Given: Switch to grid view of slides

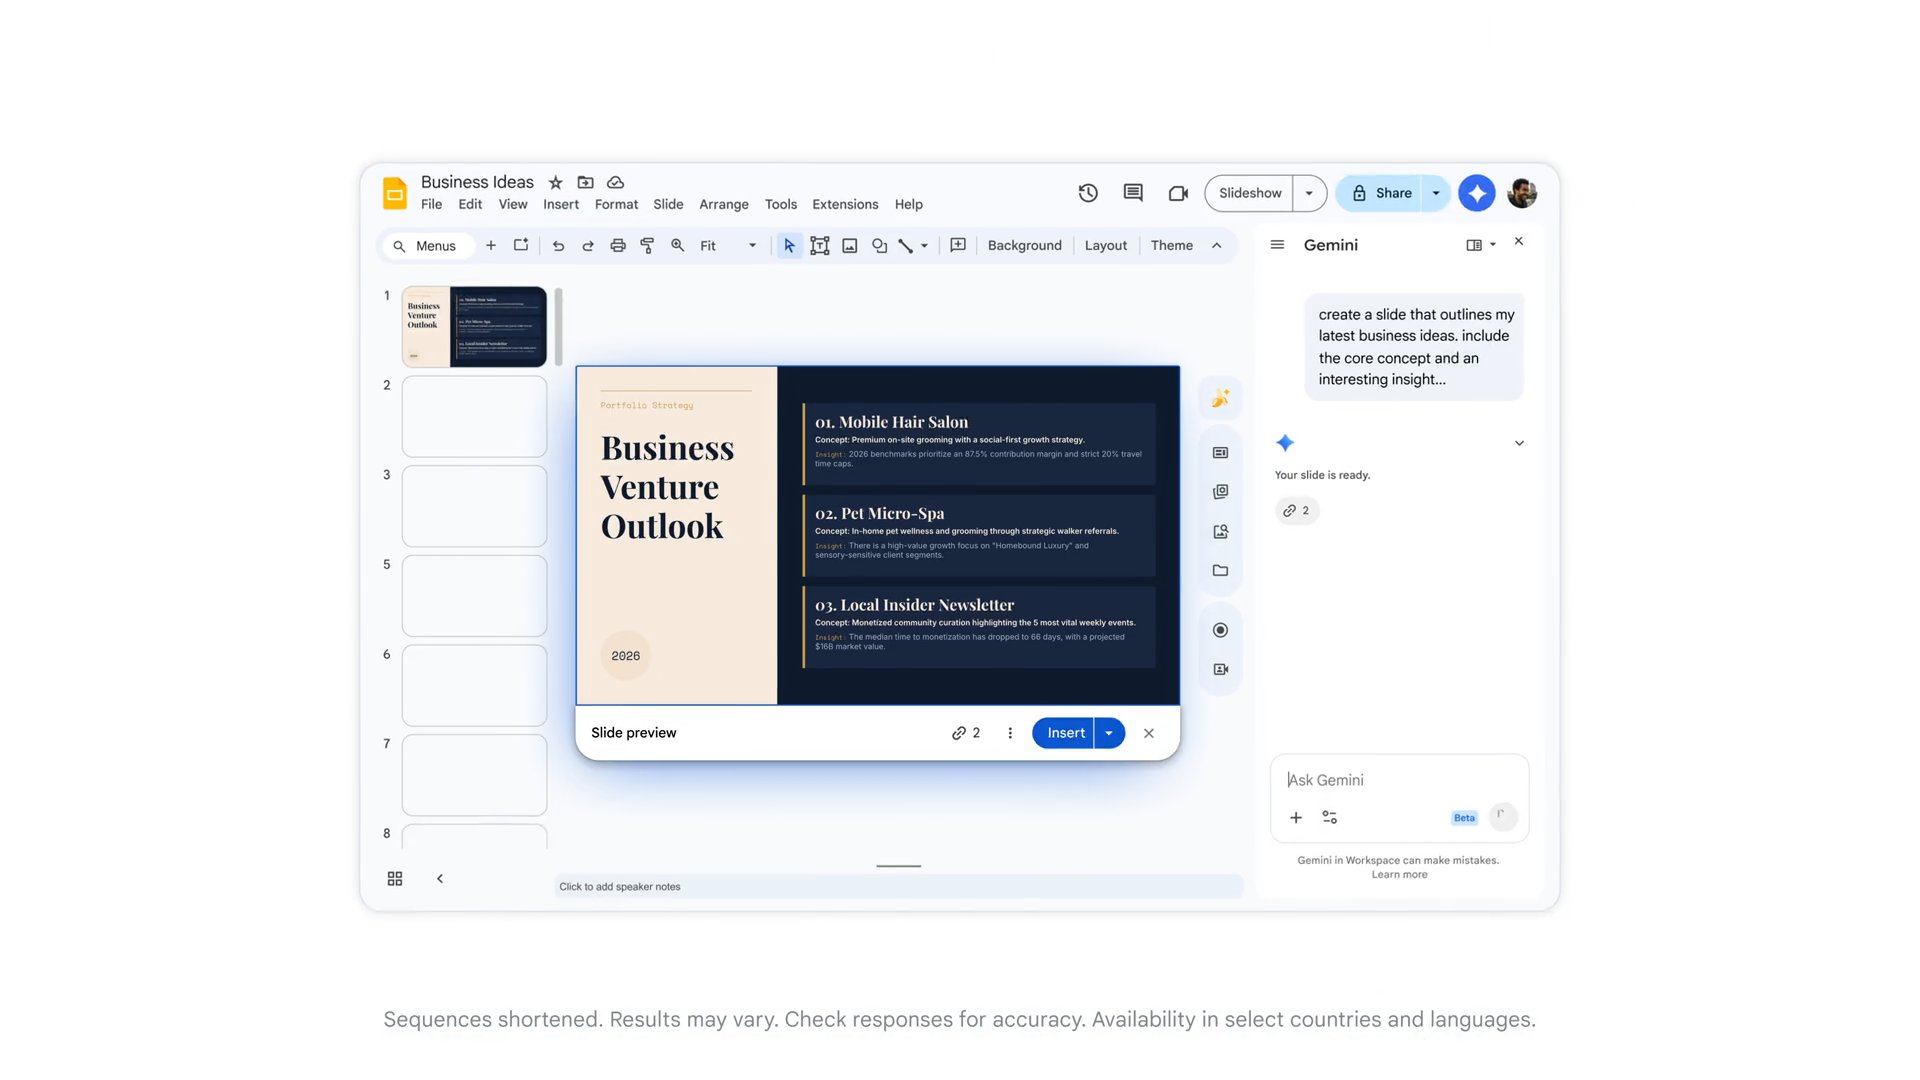Looking at the screenshot, I should 395,878.
